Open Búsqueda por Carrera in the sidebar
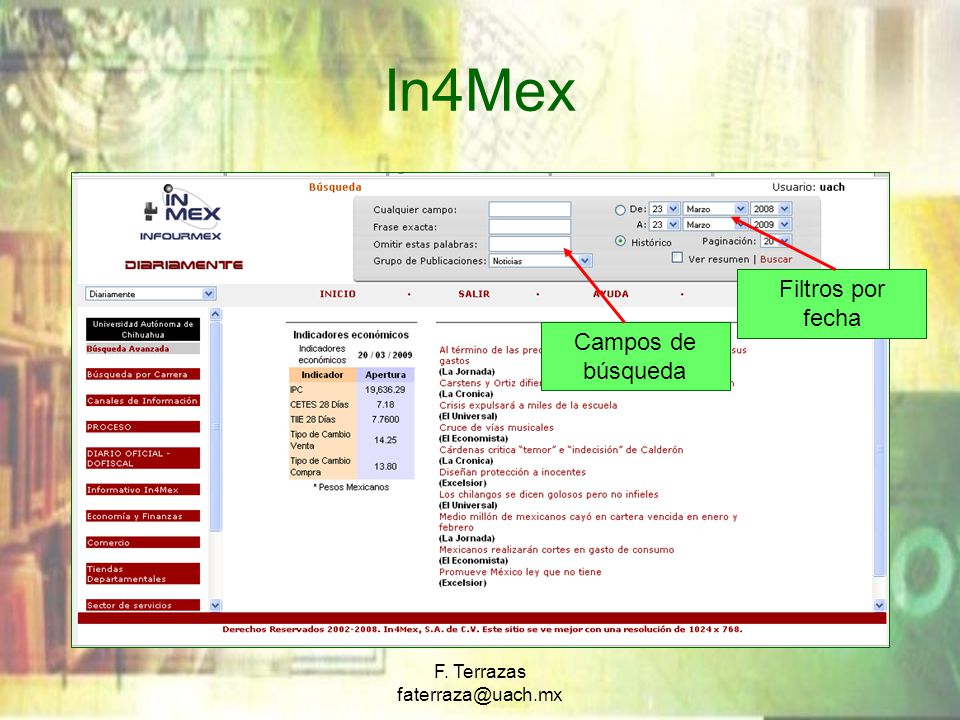 (x=143, y=374)
